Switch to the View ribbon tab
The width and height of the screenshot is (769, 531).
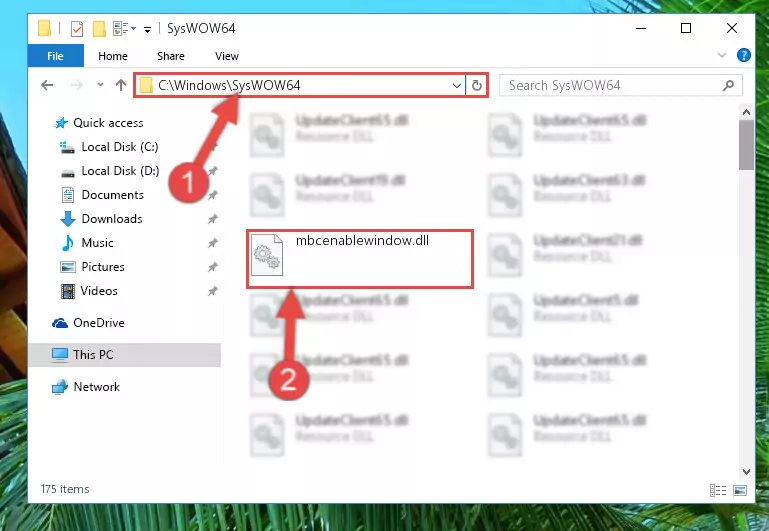click(x=227, y=56)
